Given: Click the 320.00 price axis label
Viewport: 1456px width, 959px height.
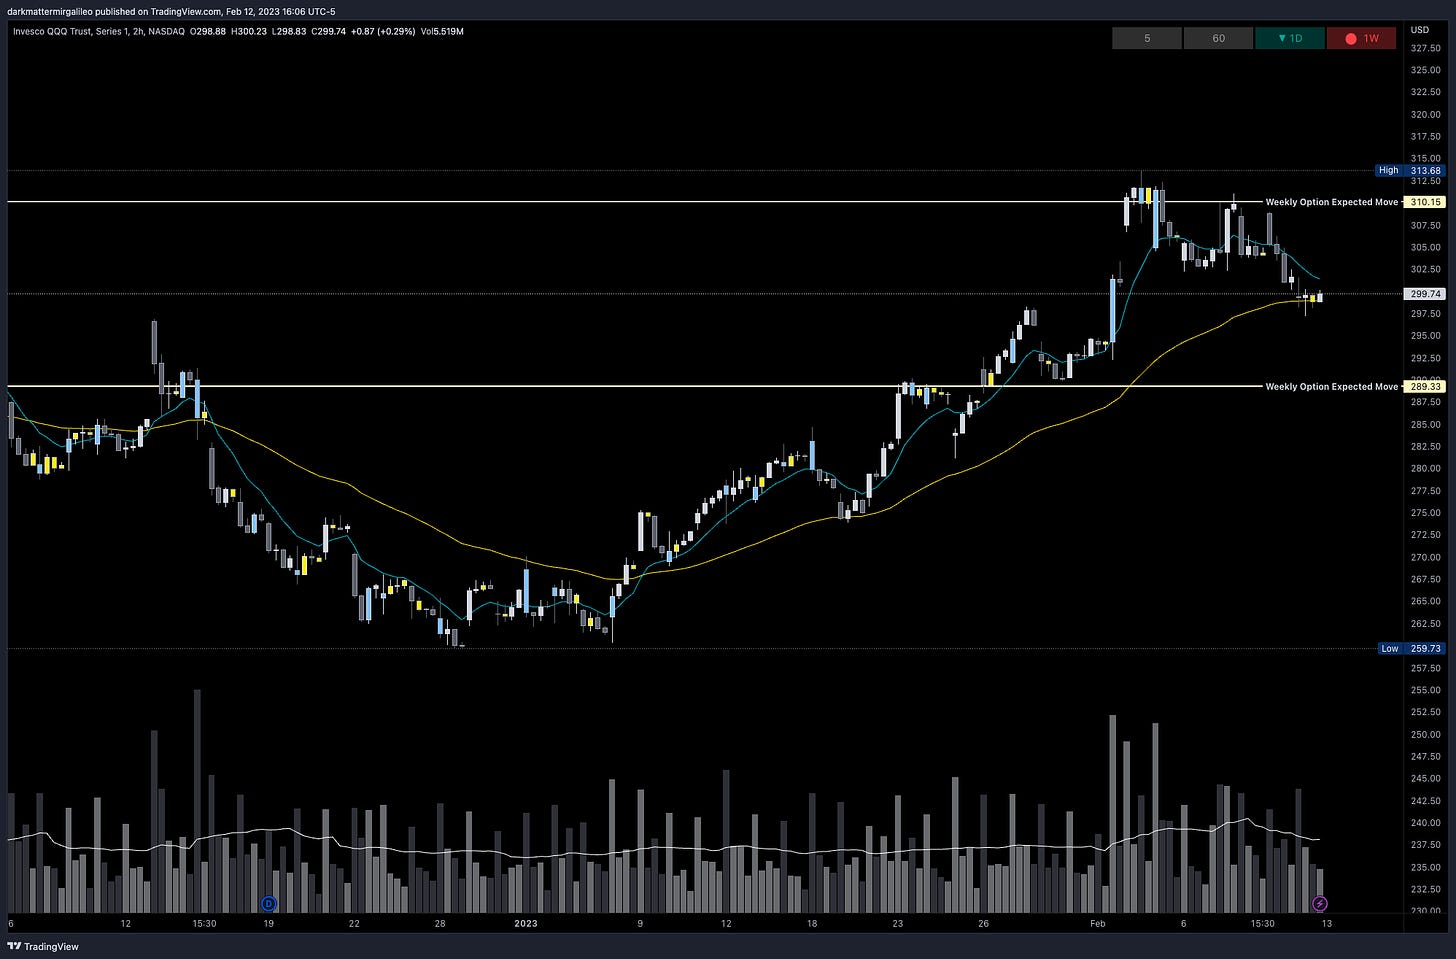Looking at the screenshot, I should 1425,115.
